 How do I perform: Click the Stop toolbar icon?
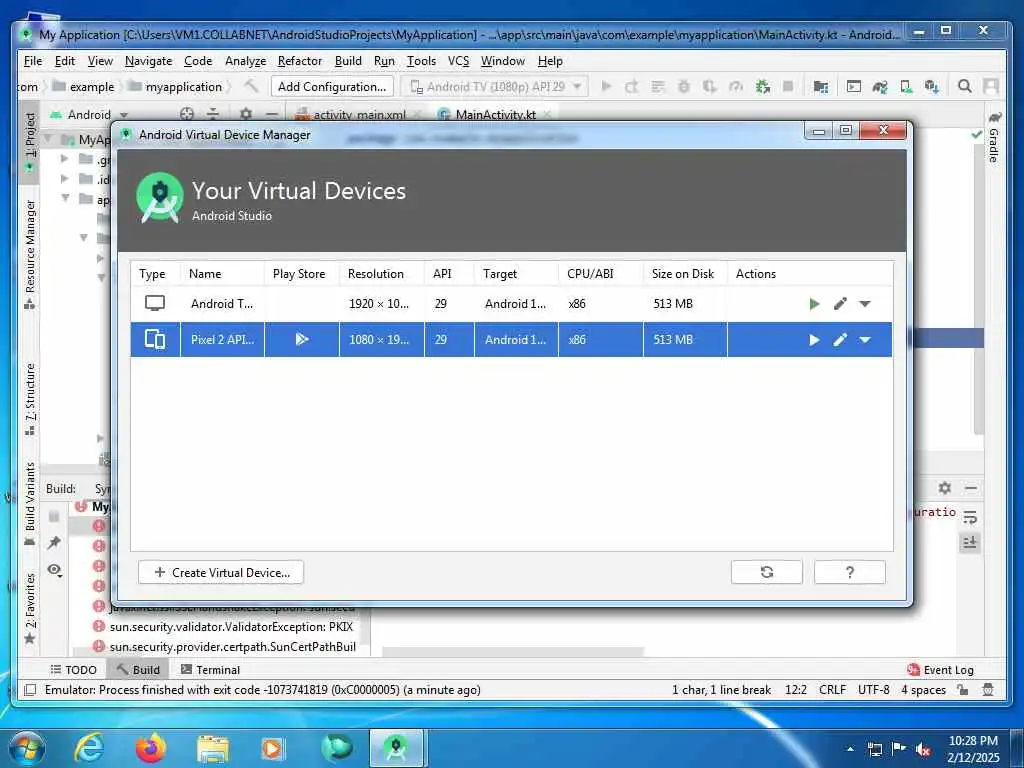(788, 86)
